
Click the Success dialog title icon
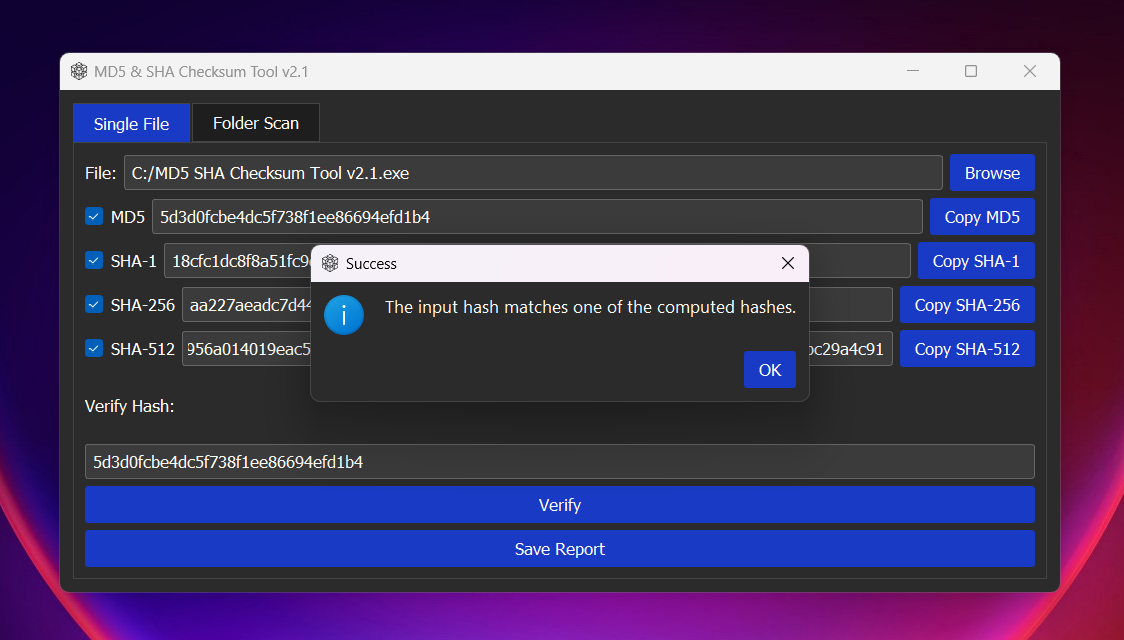(330, 264)
